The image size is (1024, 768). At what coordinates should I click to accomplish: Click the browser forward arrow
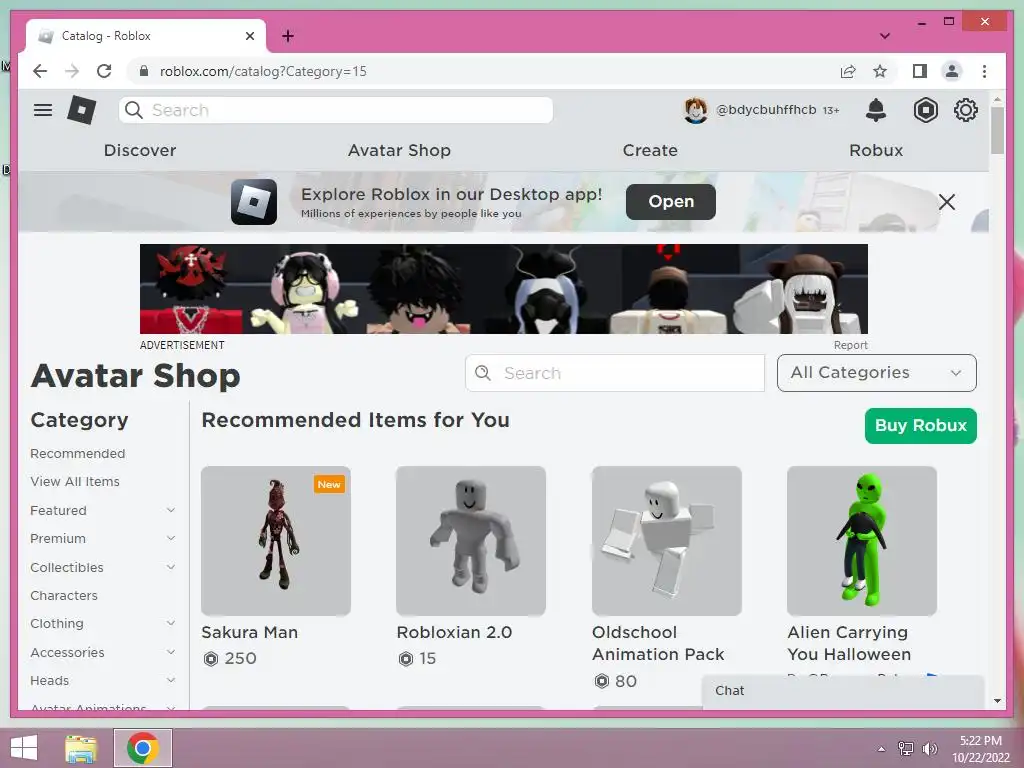click(72, 71)
